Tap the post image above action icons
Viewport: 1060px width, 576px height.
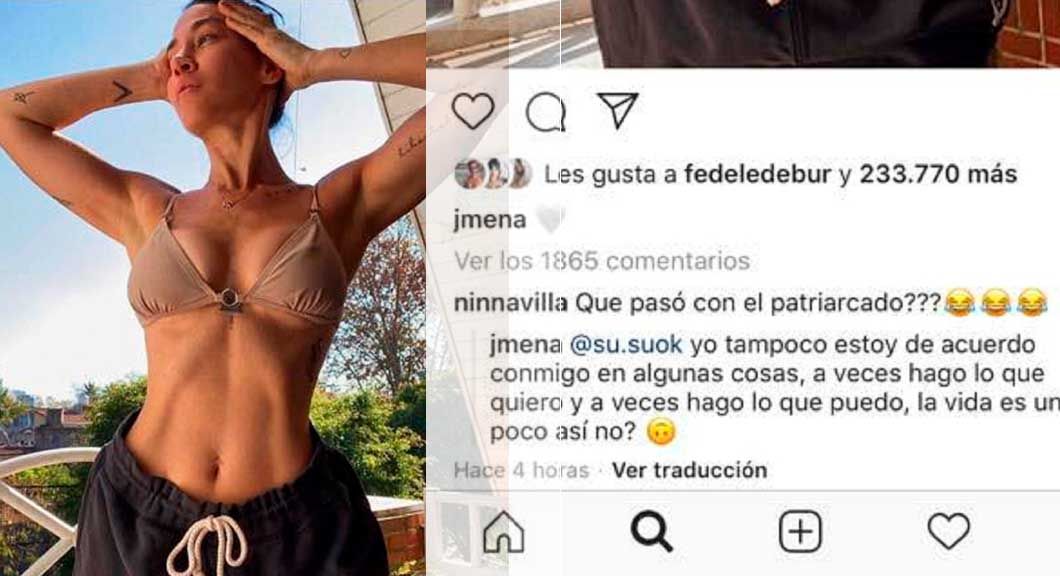743,34
